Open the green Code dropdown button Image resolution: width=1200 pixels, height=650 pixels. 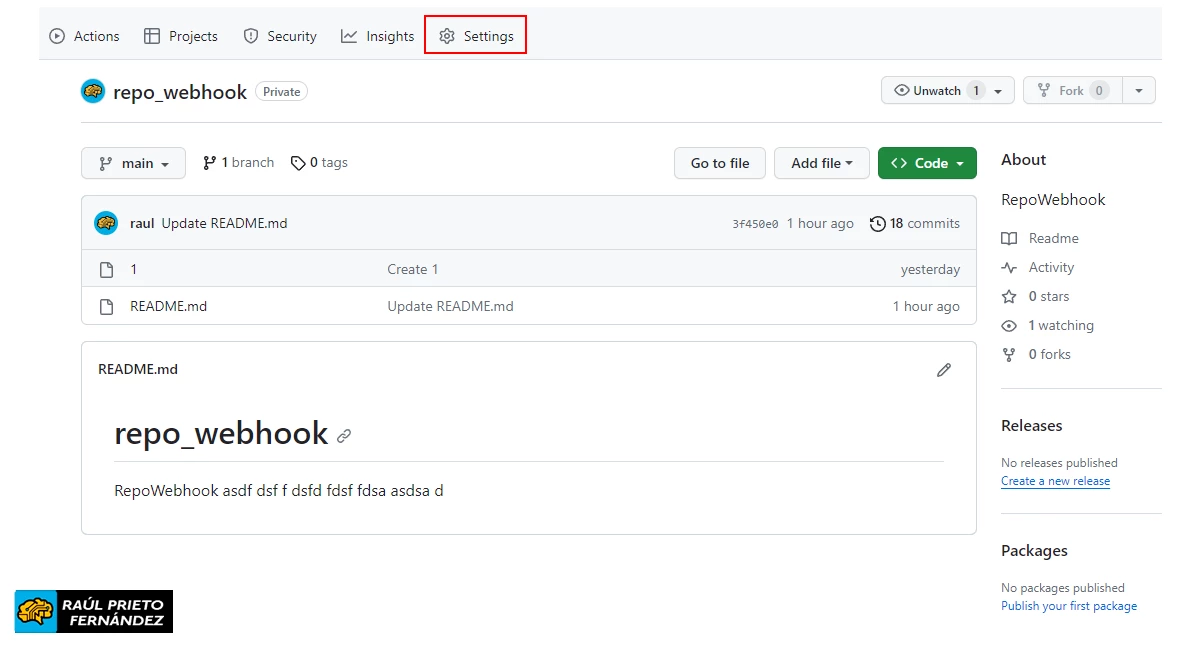(x=927, y=162)
